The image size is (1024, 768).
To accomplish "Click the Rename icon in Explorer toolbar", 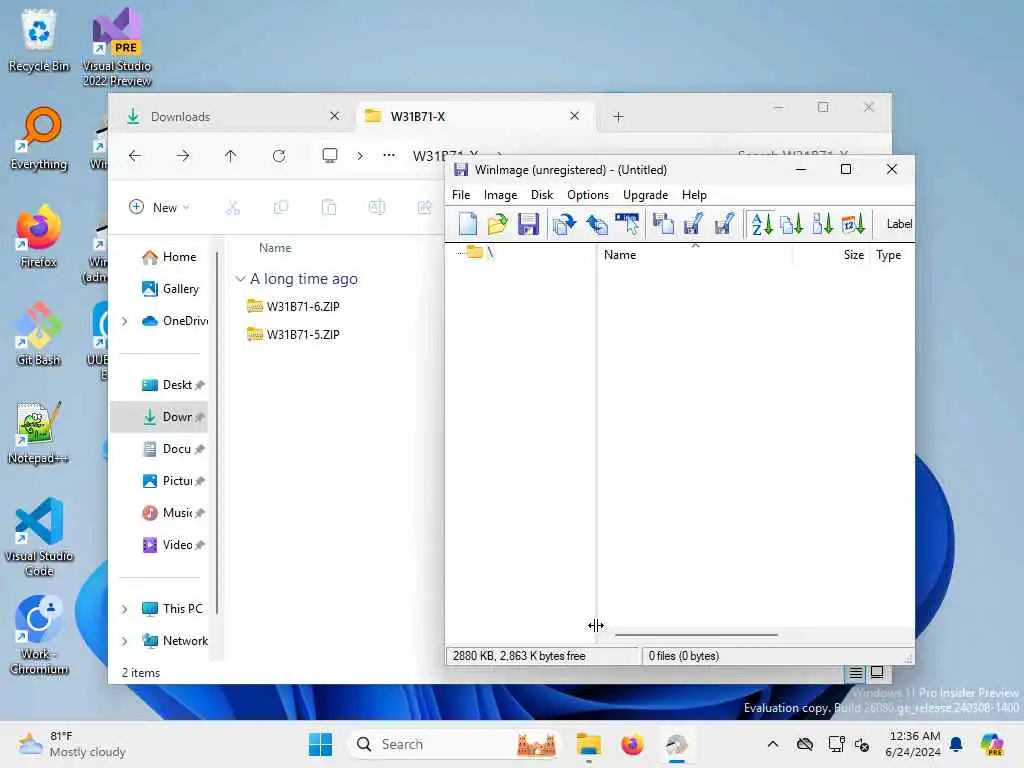I will (x=377, y=208).
